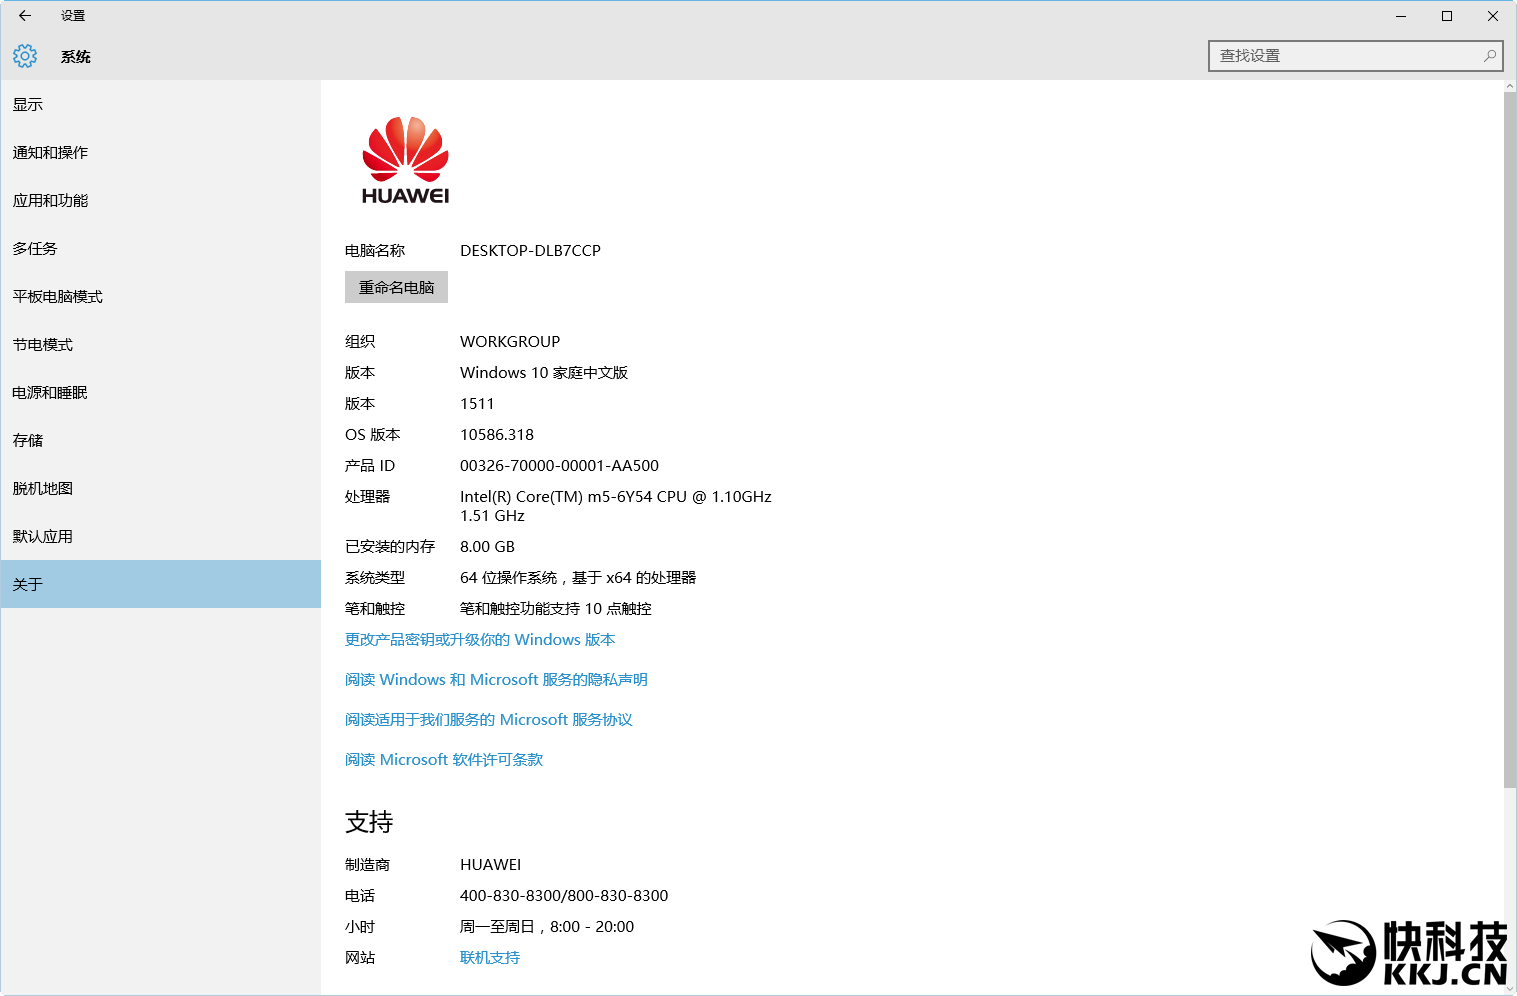Go back with the arrow icon
The height and width of the screenshot is (996, 1517).
[25, 16]
